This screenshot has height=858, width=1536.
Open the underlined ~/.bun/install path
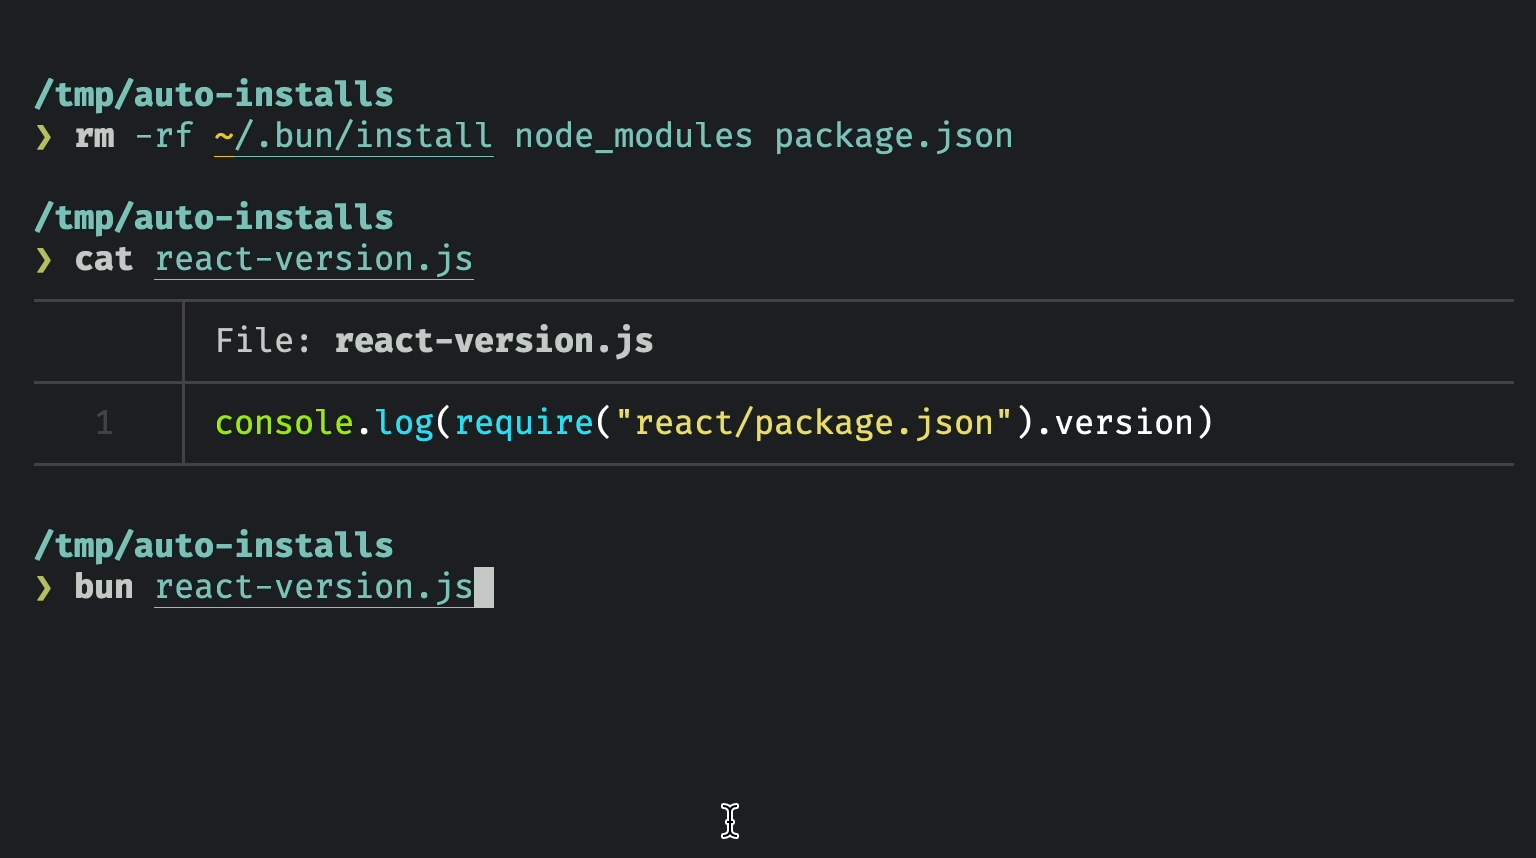(x=353, y=137)
